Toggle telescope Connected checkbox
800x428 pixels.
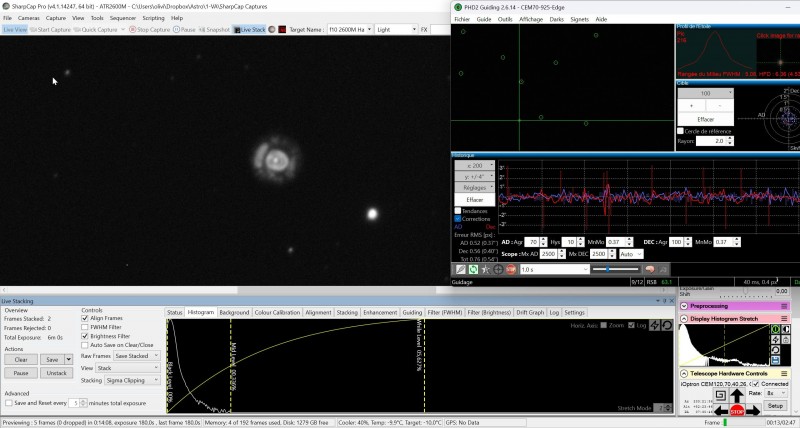(x=756, y=384)
